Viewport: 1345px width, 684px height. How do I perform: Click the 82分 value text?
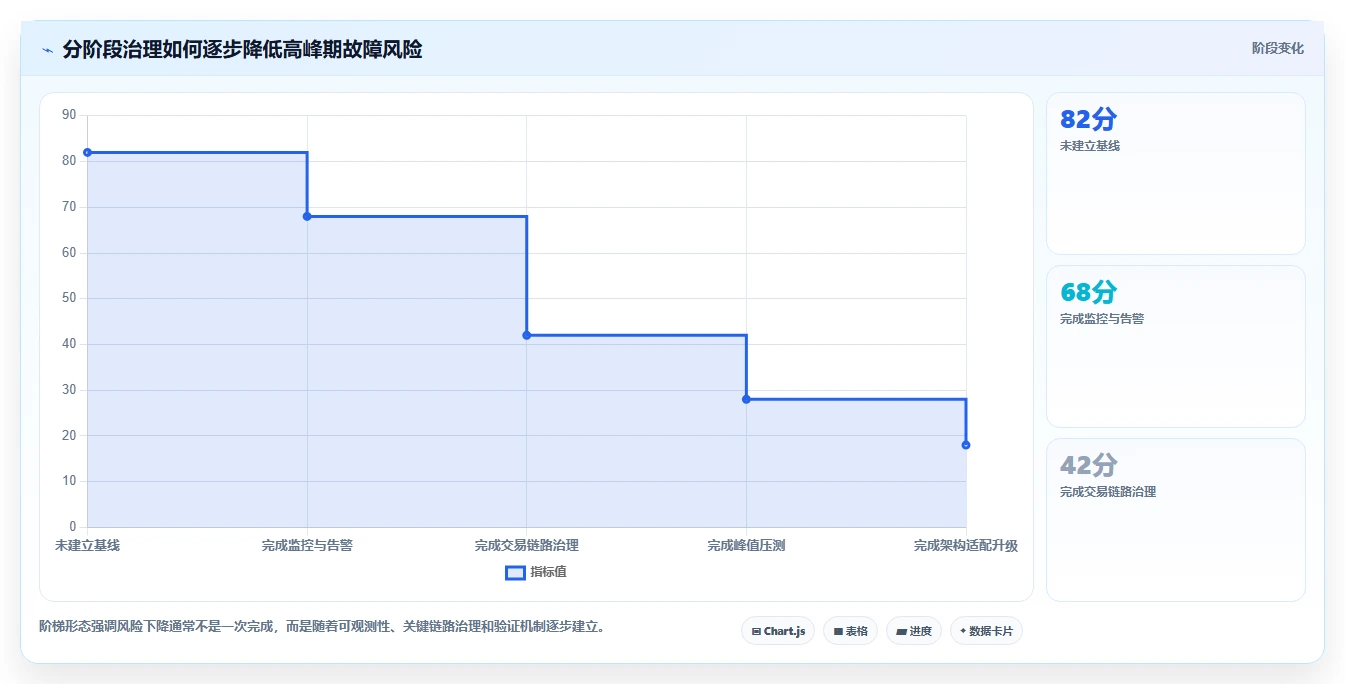pyautogui.click(x=1088, y=120)
